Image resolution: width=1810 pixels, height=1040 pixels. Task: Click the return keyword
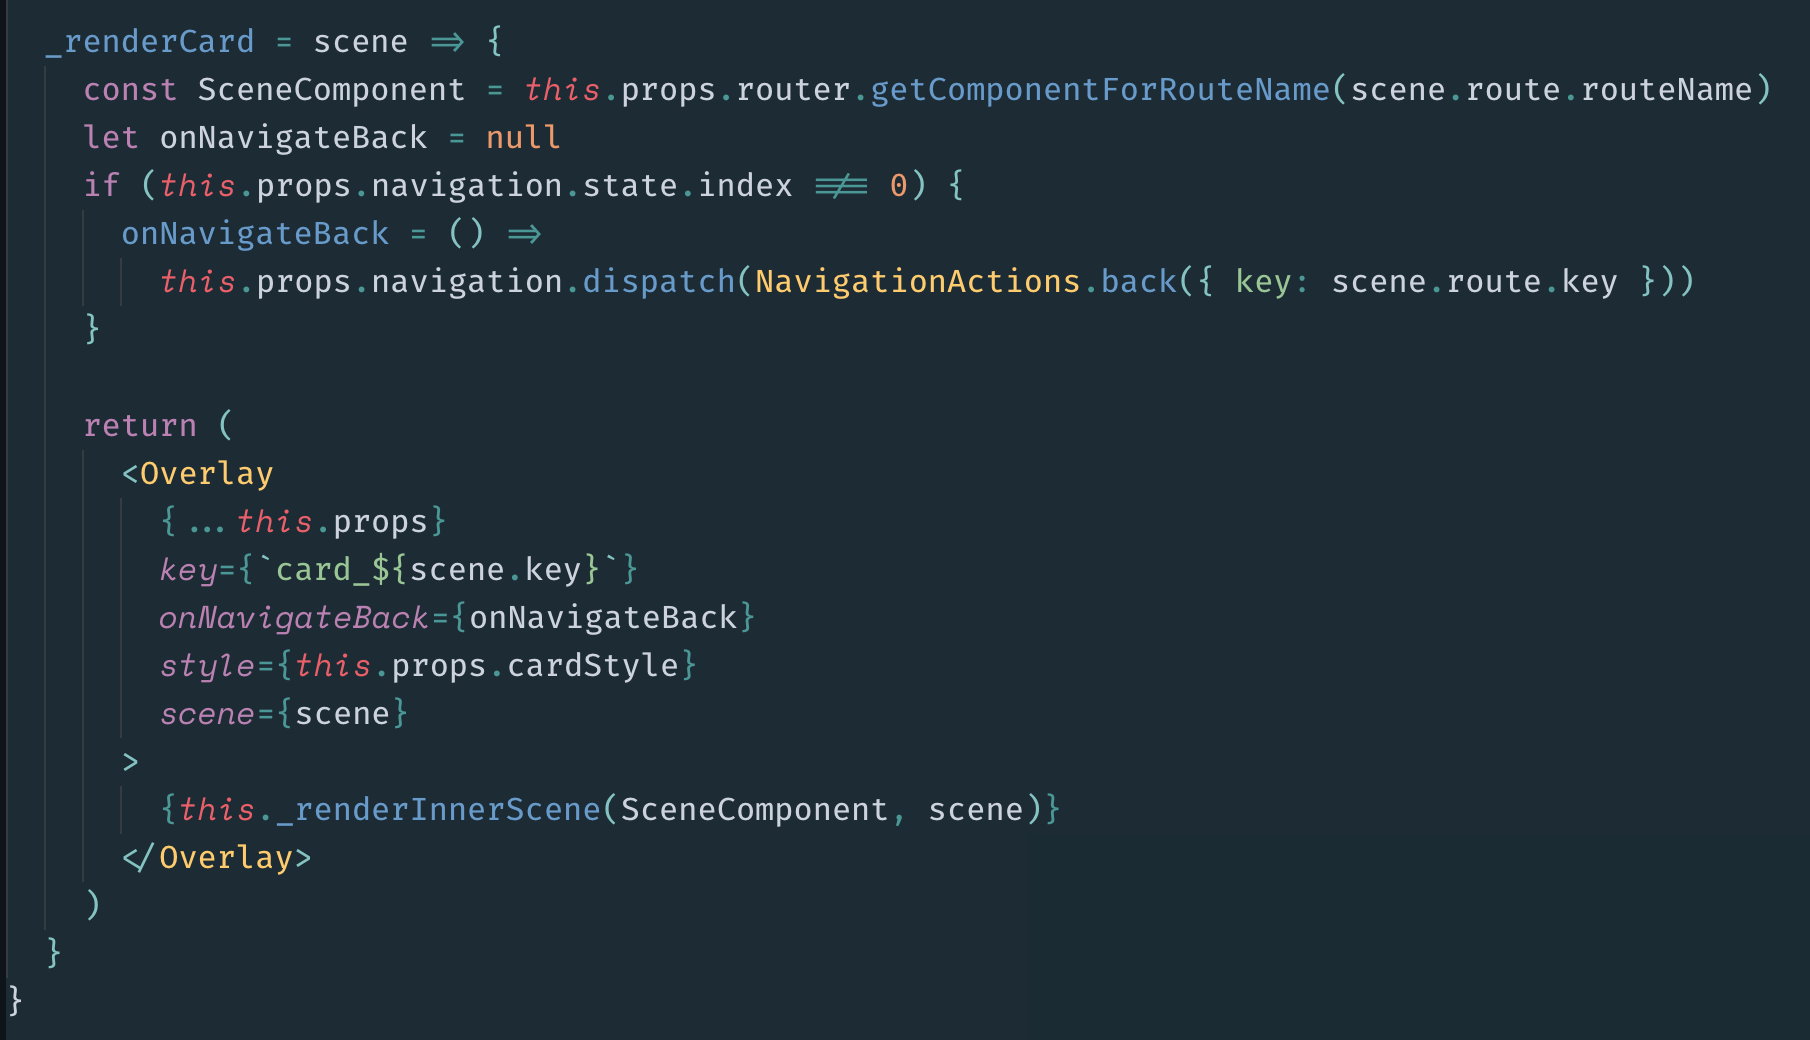[140, 426]
